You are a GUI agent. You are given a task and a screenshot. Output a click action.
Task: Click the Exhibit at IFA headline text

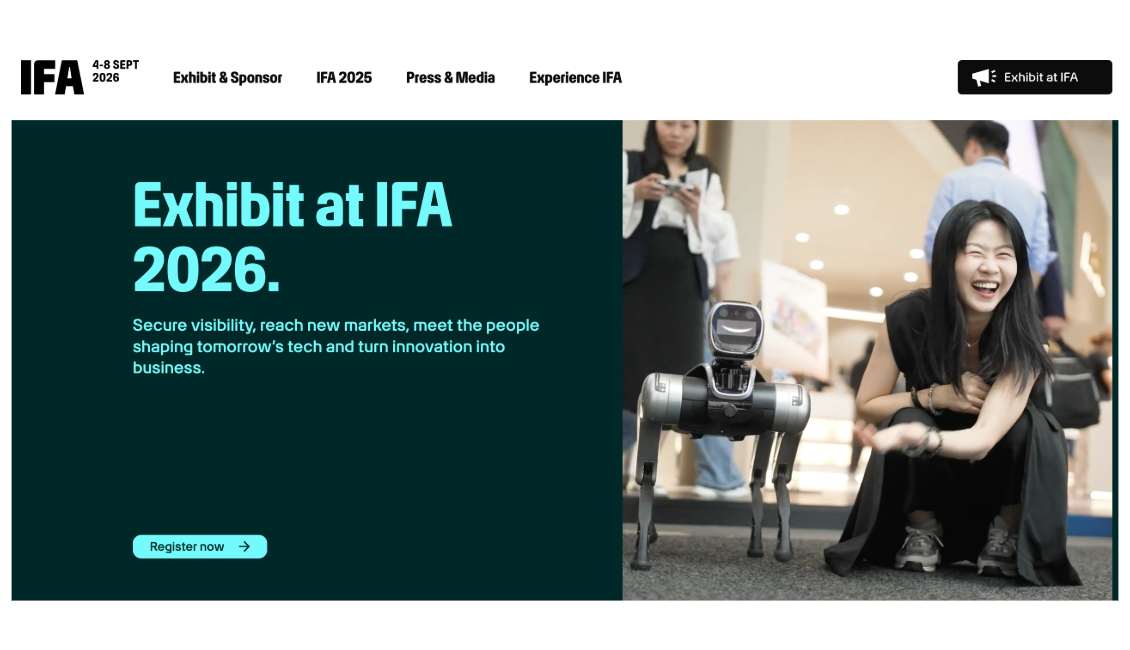292,205
